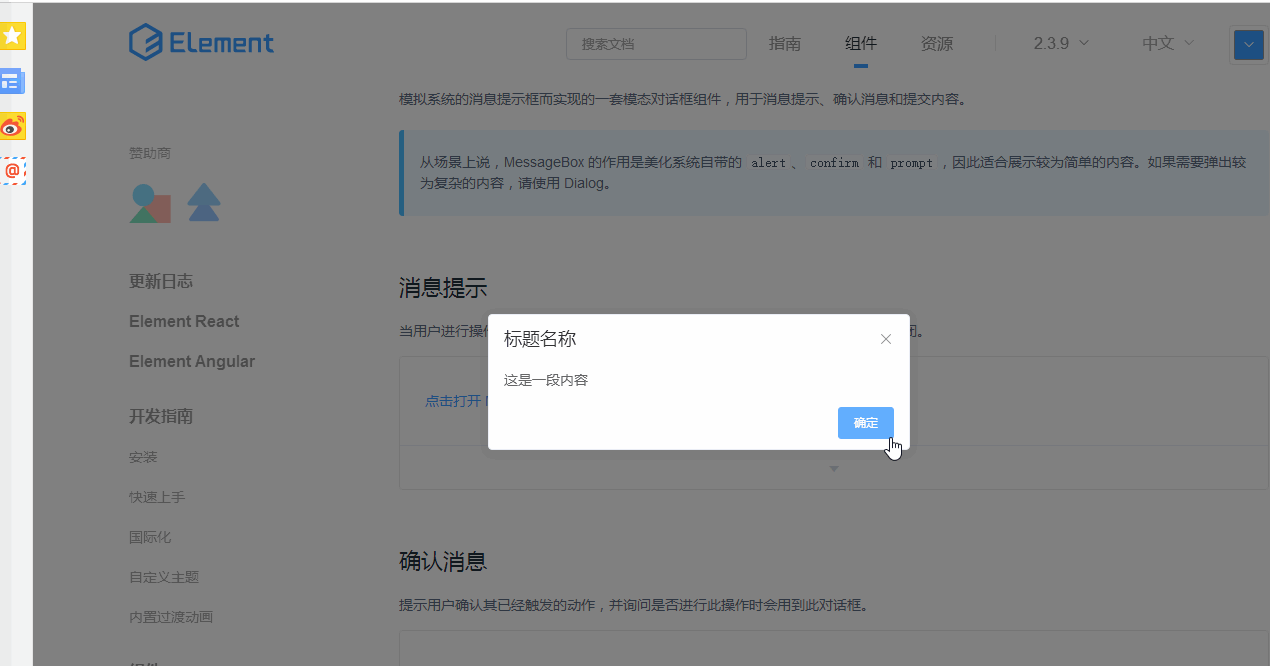
Task: Confirm the dialog with the 确定 button
Action: [x=865, y=422]
